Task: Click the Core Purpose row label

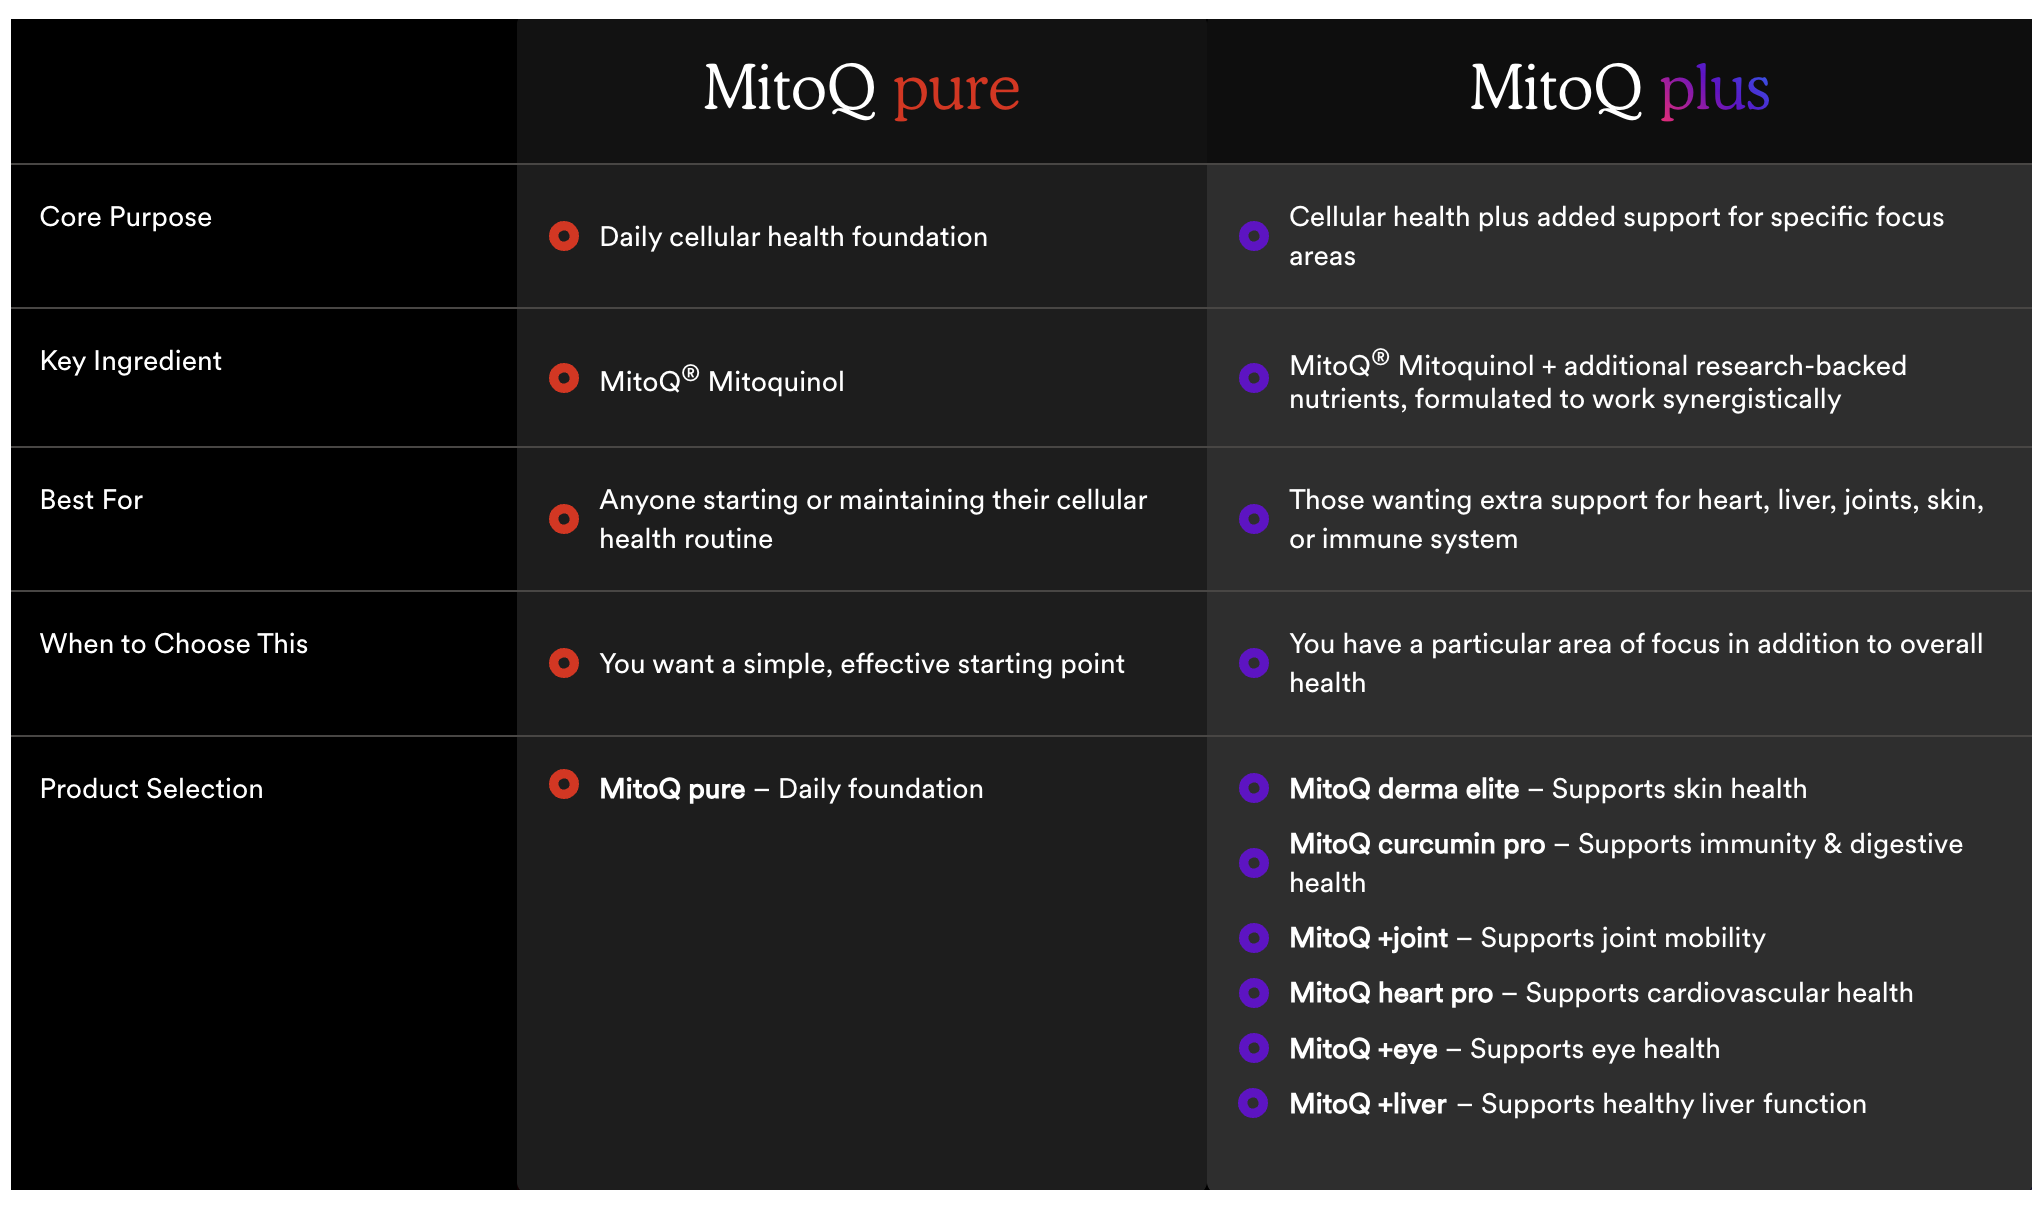Action: pyautogui.click(x=126, y=217)
